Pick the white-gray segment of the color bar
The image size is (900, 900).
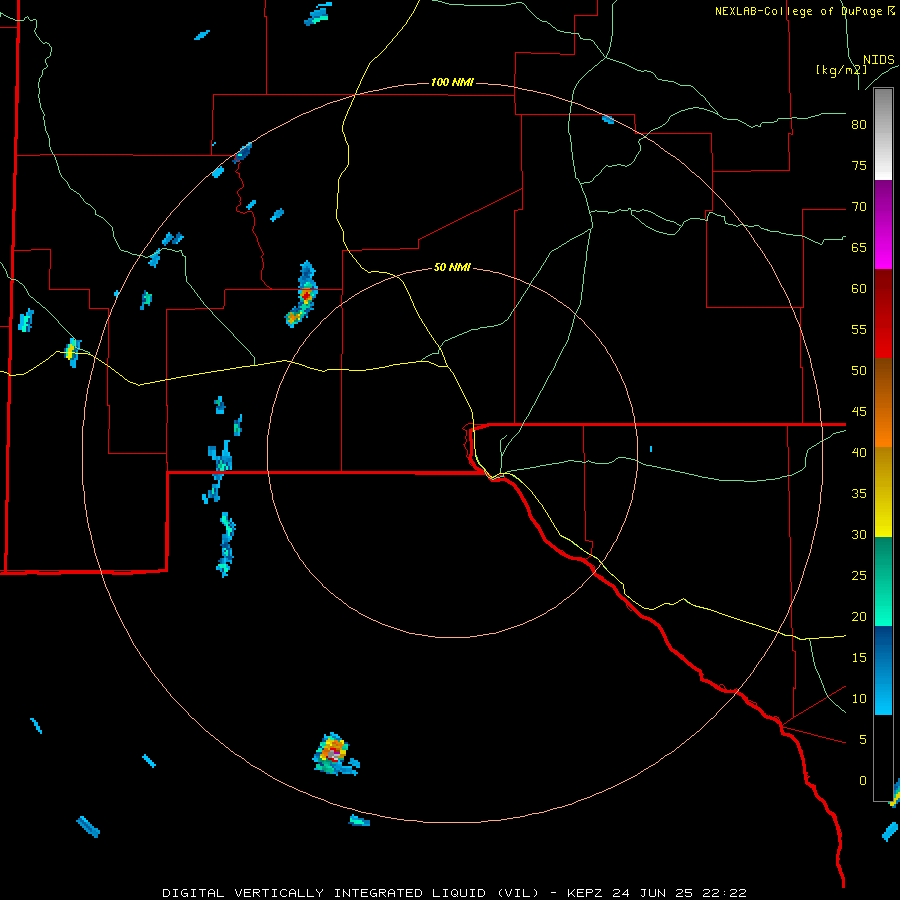tap(883, 134)
